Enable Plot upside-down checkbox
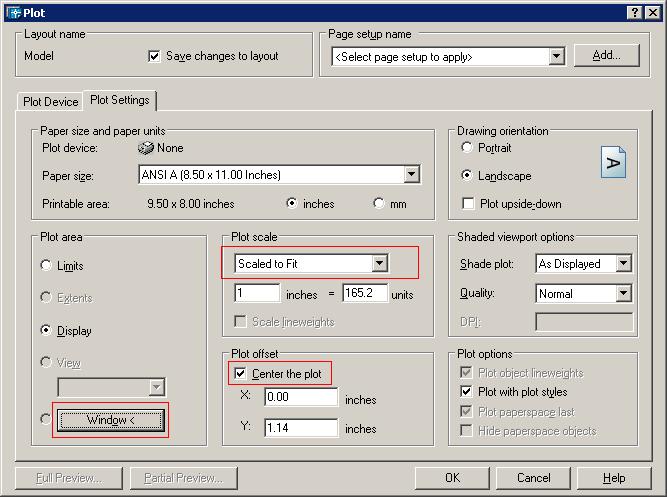The width and height of the screenshot is (667, 497). pos(468,204)
